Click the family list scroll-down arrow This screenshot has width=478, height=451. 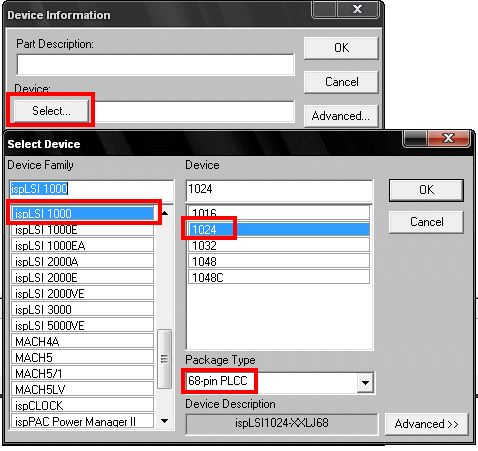[165, 421]
